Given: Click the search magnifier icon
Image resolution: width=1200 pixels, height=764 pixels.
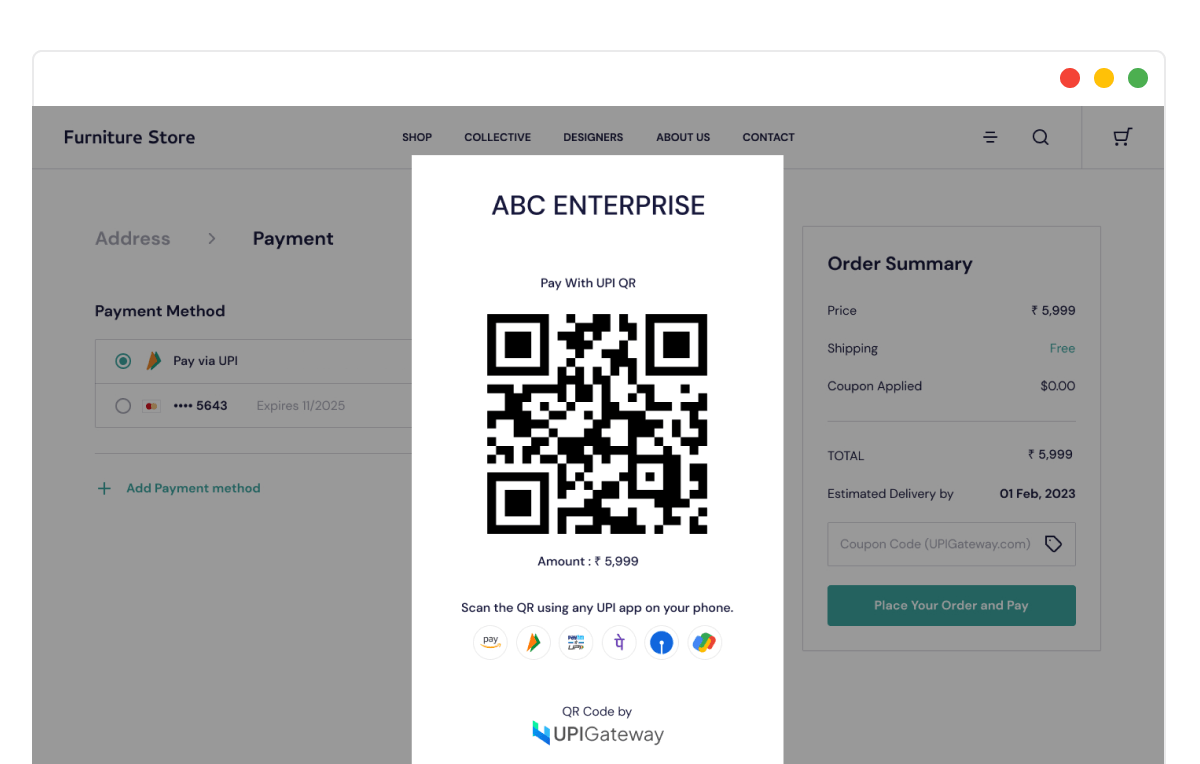Looking at the screenshot, I should (x=1040, y=137).
